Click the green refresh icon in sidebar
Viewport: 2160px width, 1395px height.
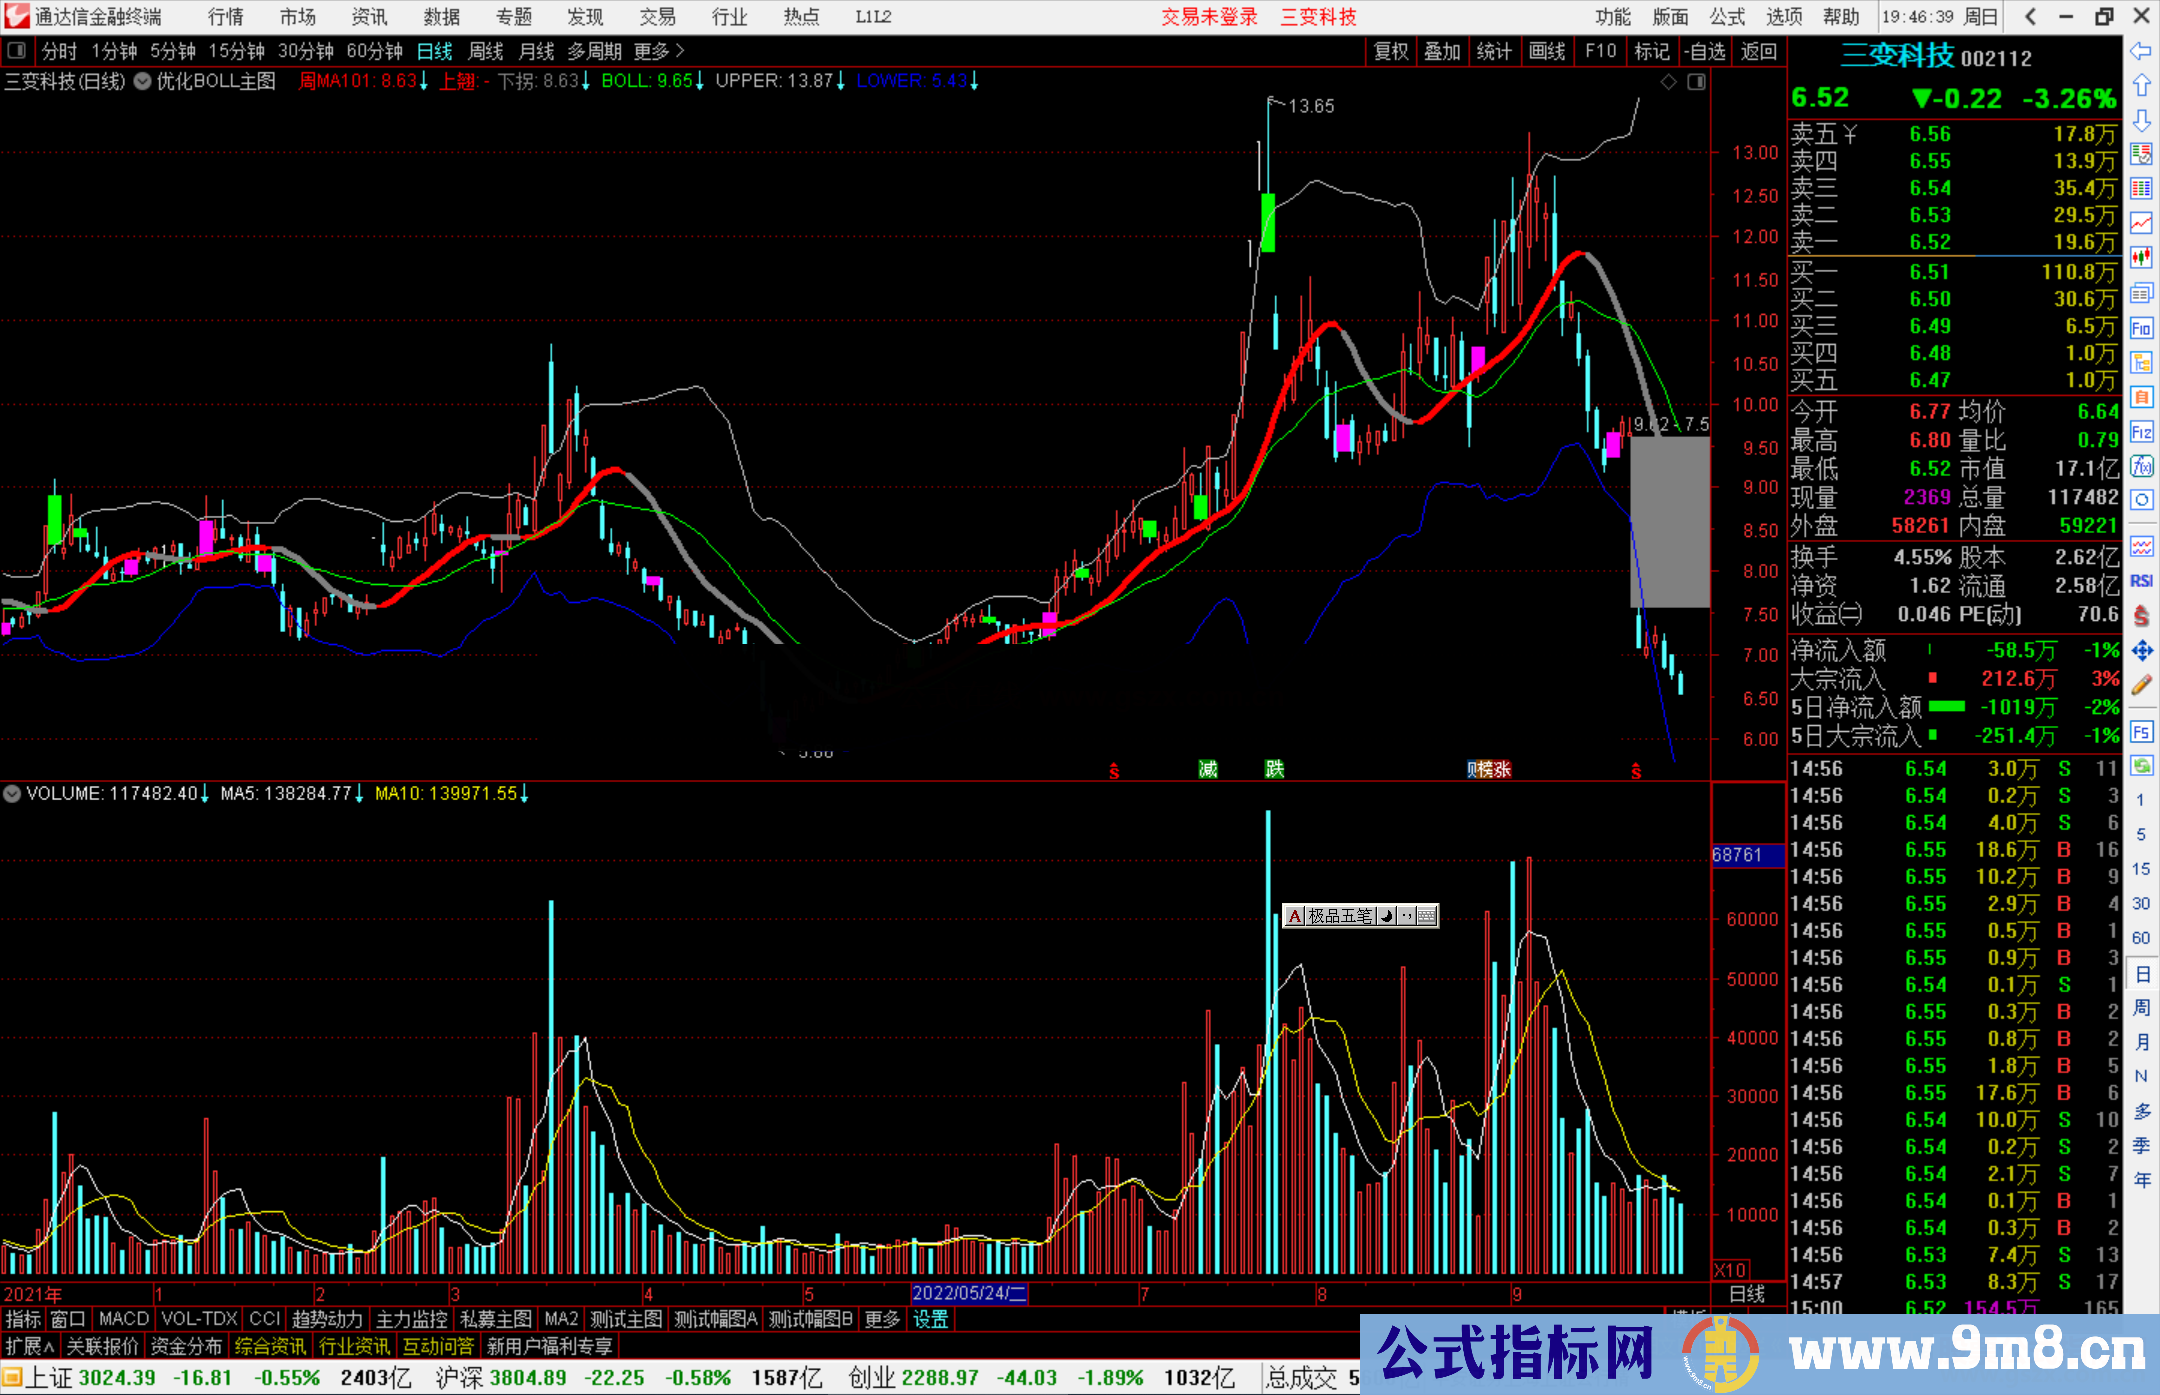[2141, 765]
